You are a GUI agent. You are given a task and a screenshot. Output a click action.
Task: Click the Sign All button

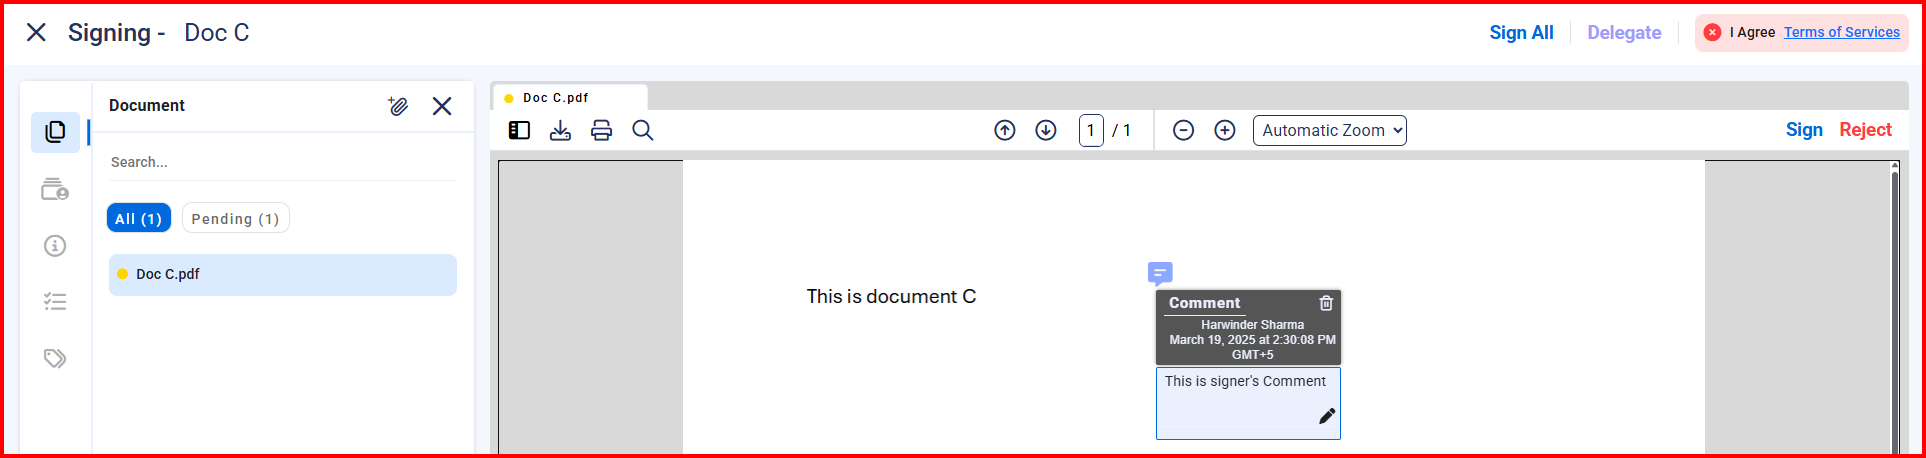click(x=1521, y=33)
